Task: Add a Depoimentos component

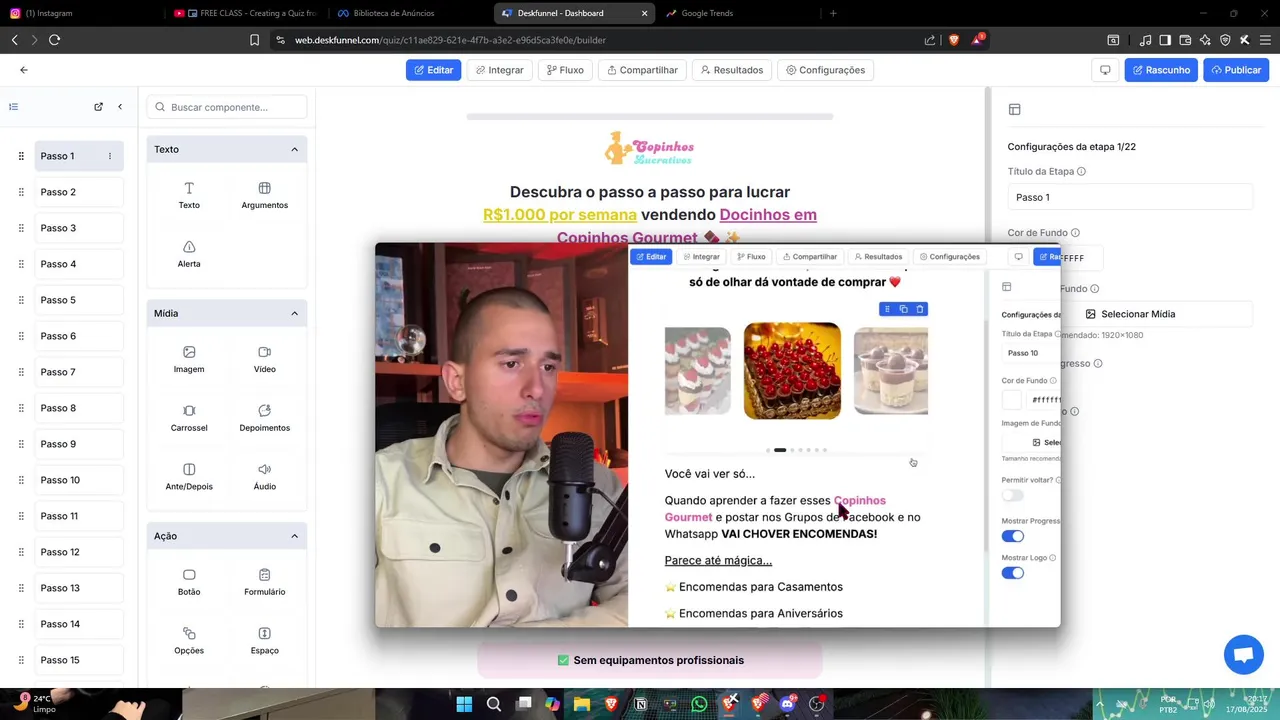Action: [264, 418]
